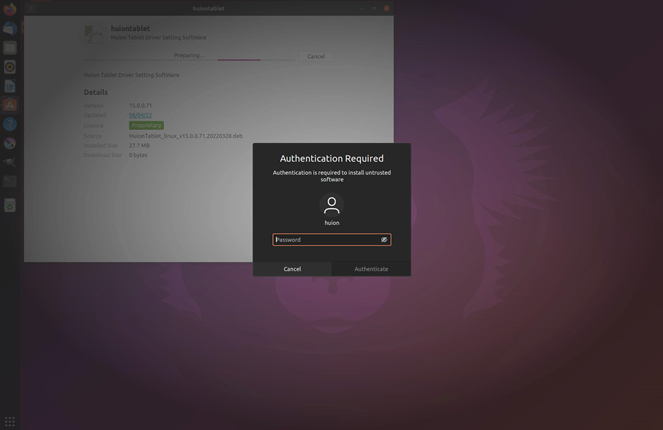The image size is (663, 430).
Task: Open Firefox from the dock
Action: pyautogui.click(x=10, y=9)
